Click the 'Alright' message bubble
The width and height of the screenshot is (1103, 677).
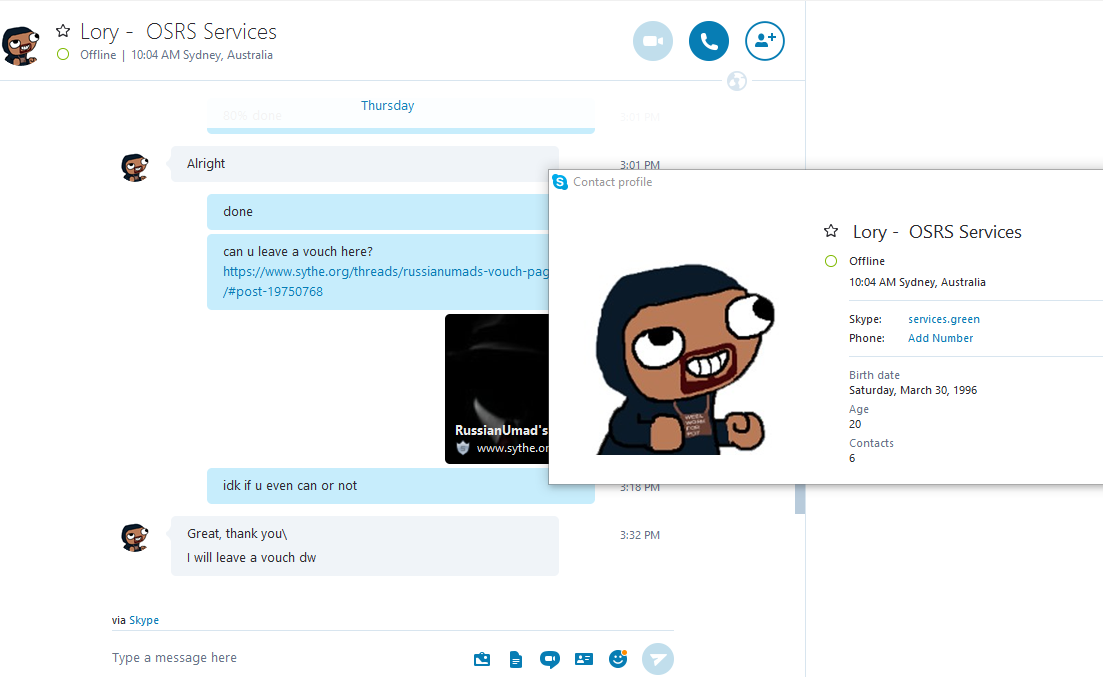(x=364, y=164)
